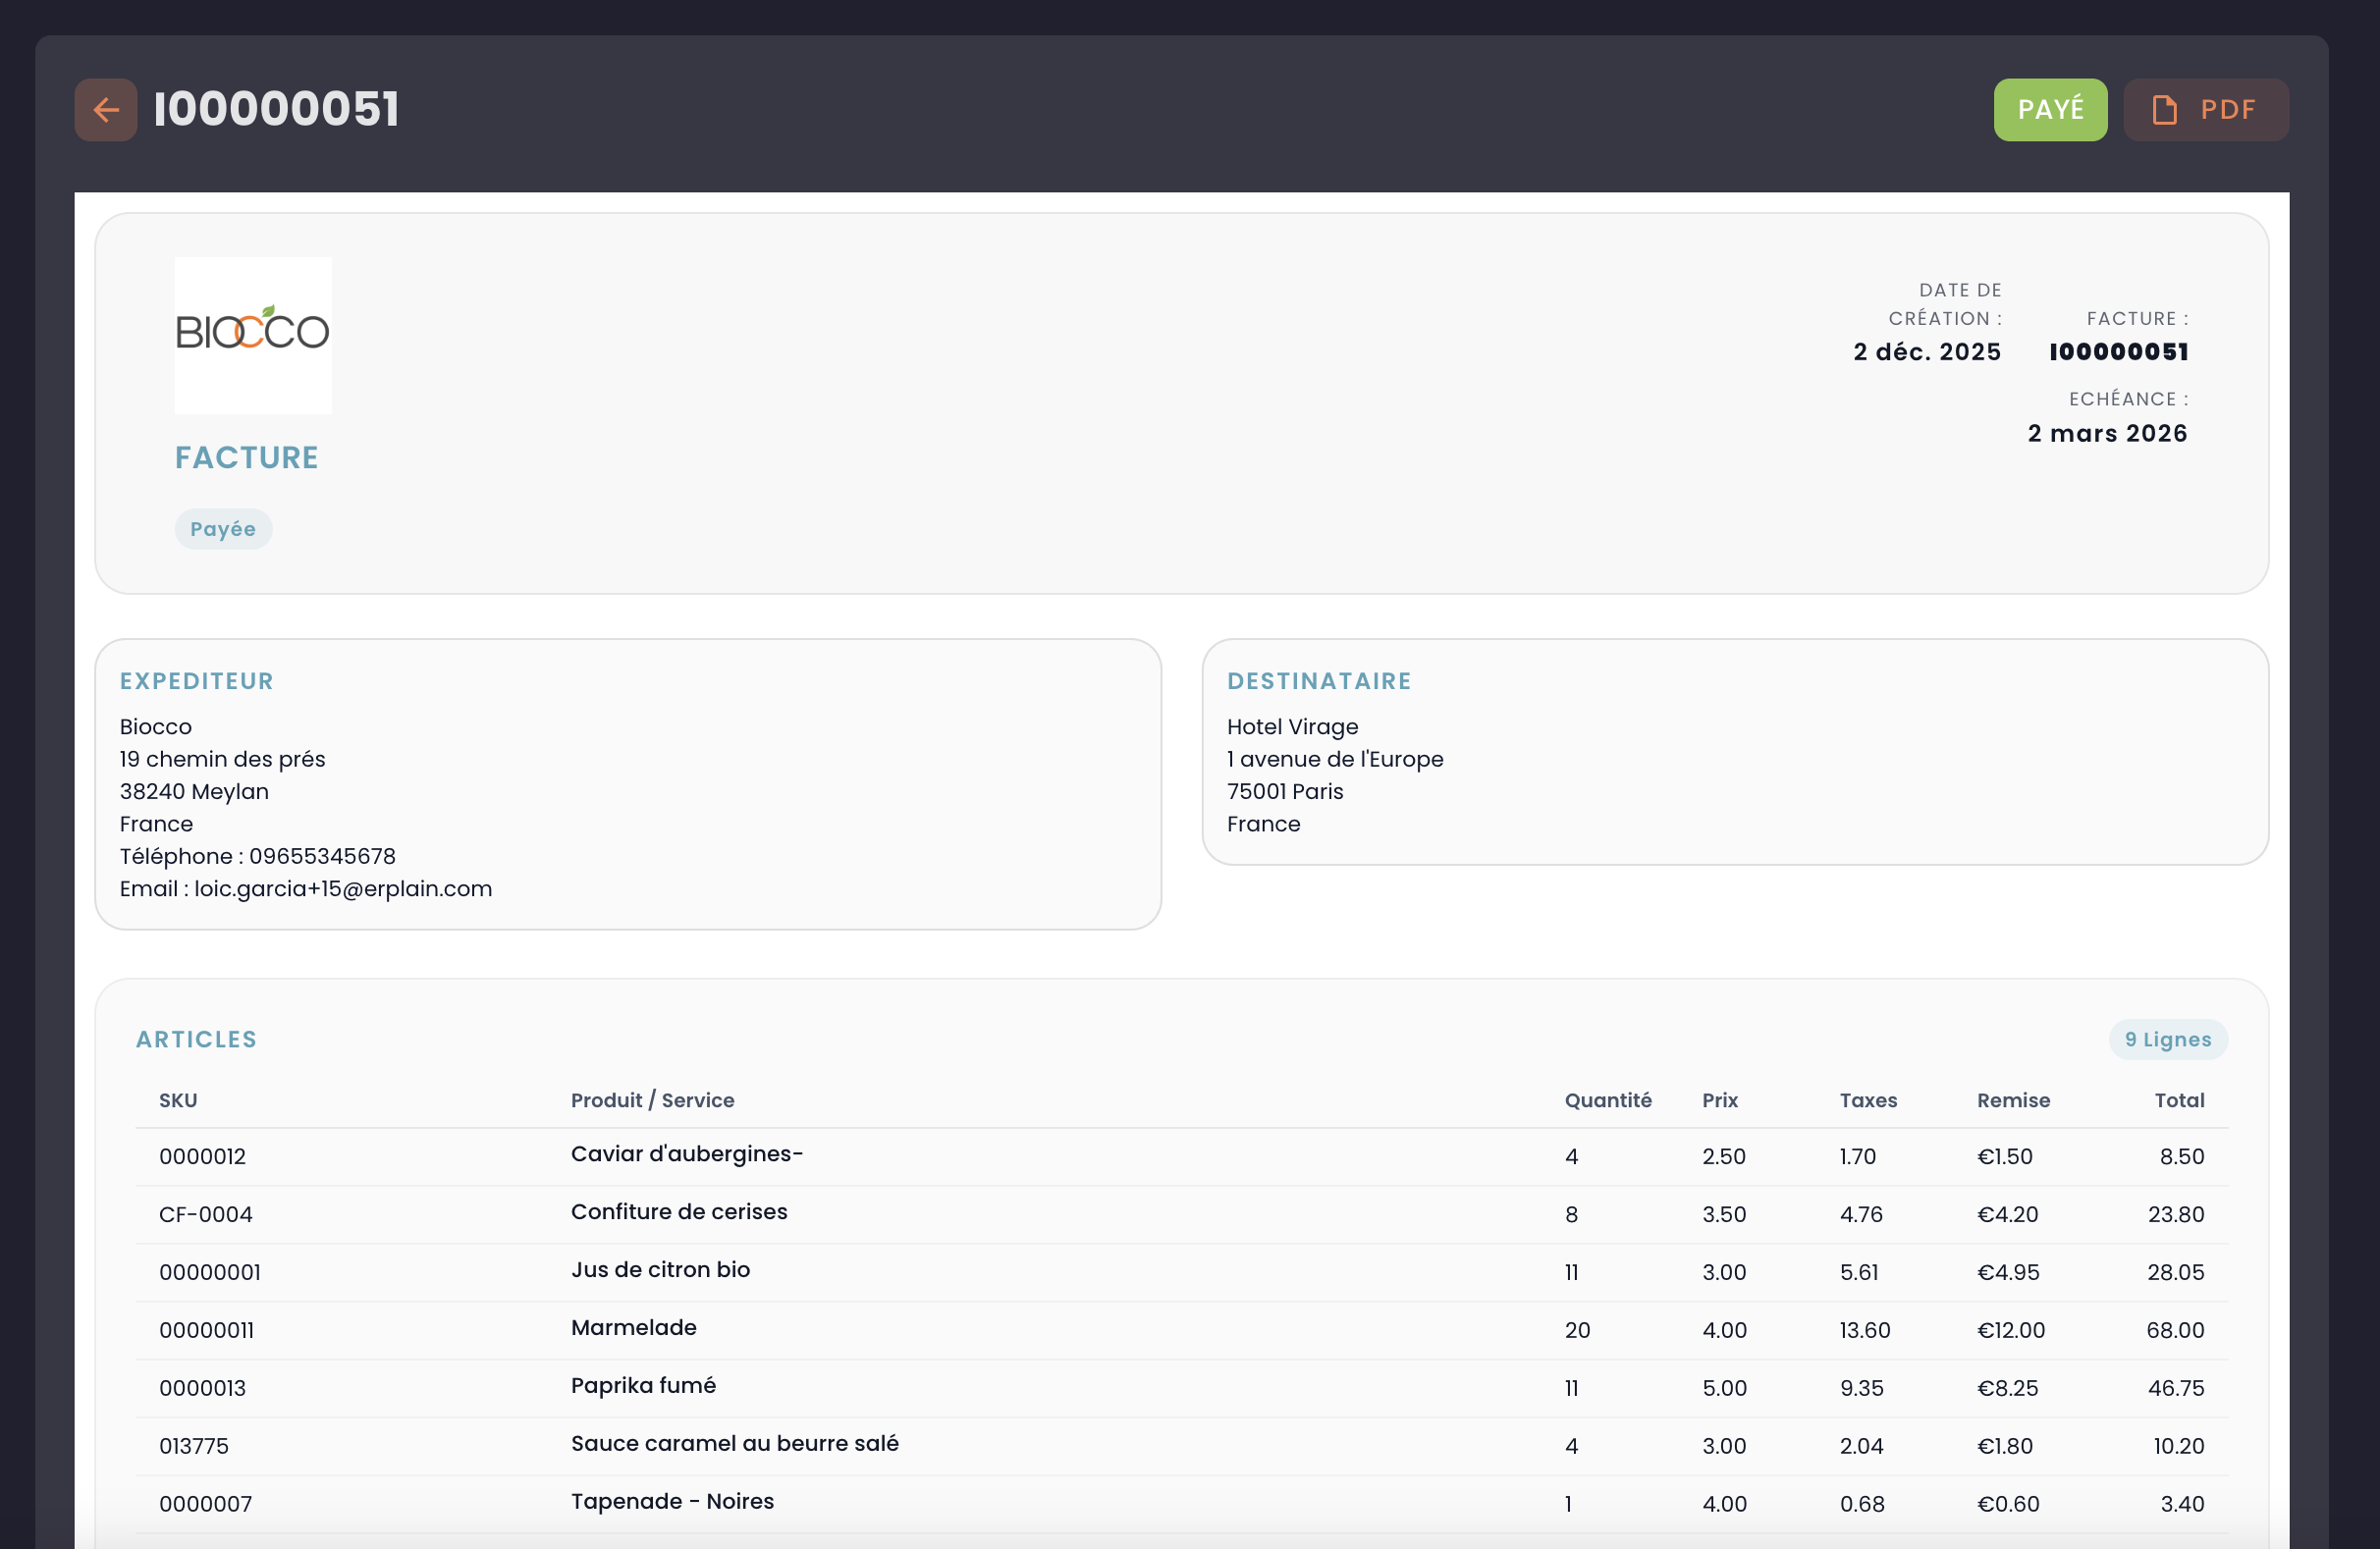Click the SKU column header
The width and height of the screenshot is (2380, 1549).
pyautogui.click(x=178, y=1100)
